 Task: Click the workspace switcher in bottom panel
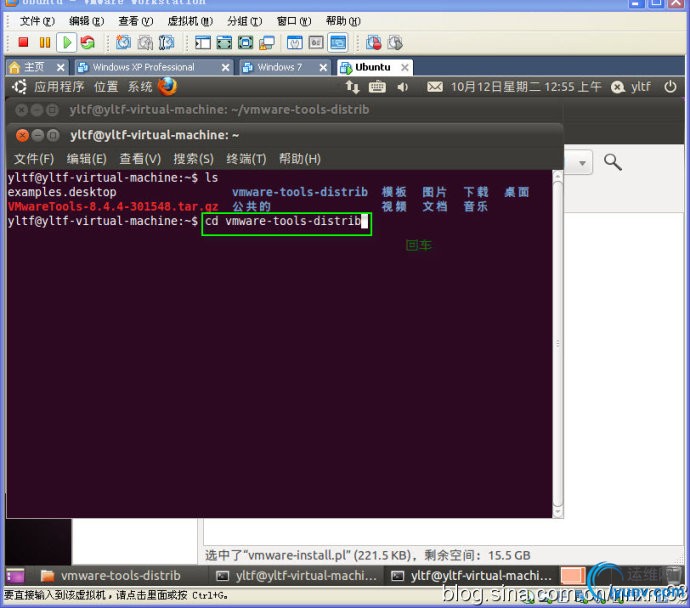pos(573,575)
